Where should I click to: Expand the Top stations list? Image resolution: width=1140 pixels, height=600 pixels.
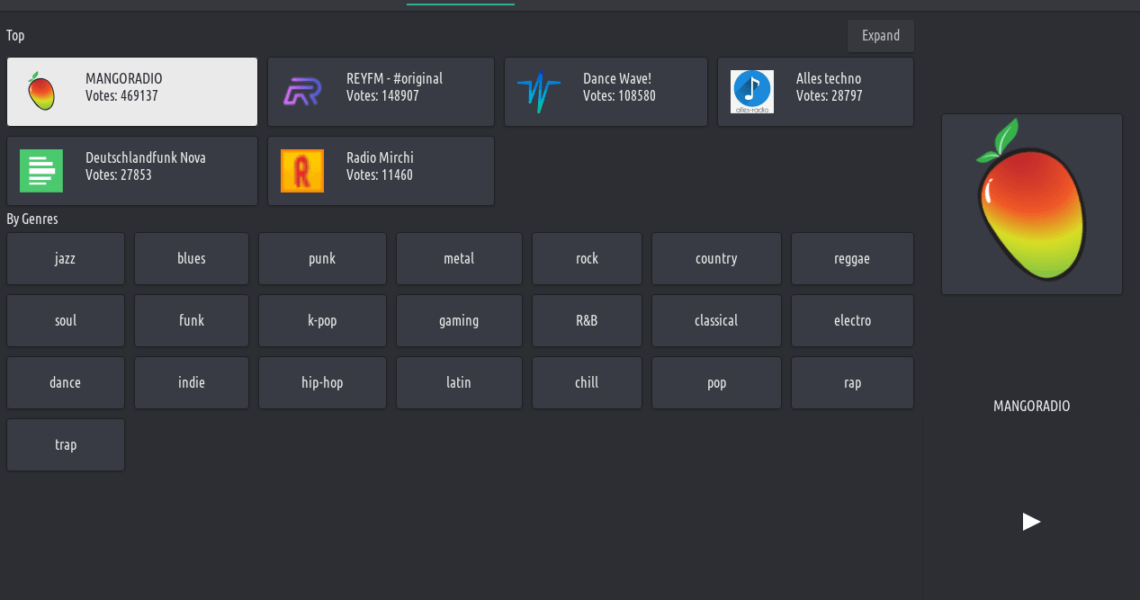tap(880, 36)
